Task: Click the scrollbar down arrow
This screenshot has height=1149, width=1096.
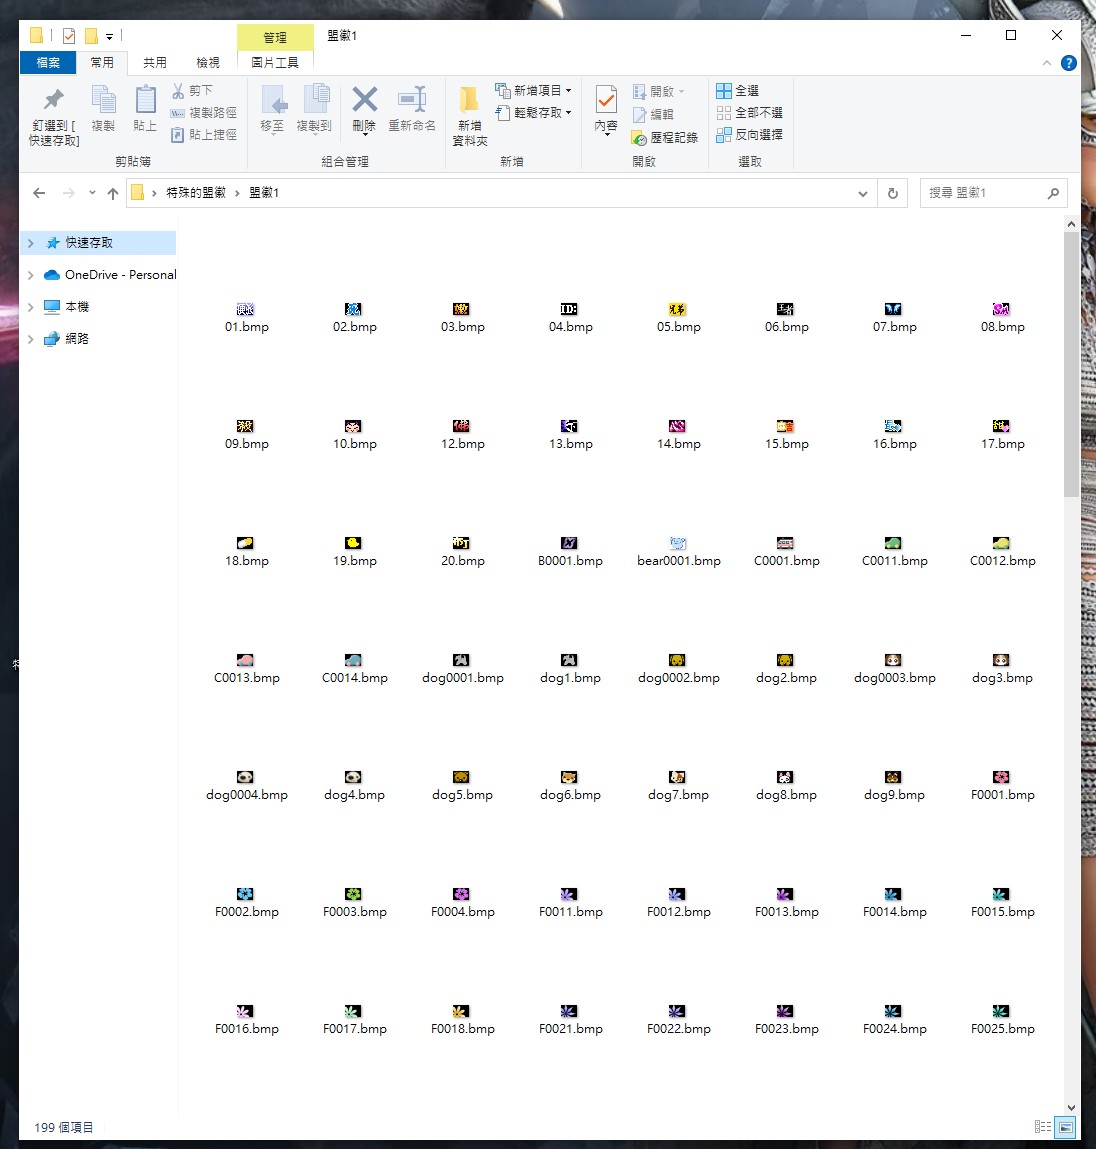Action: coord(1071,1108)
